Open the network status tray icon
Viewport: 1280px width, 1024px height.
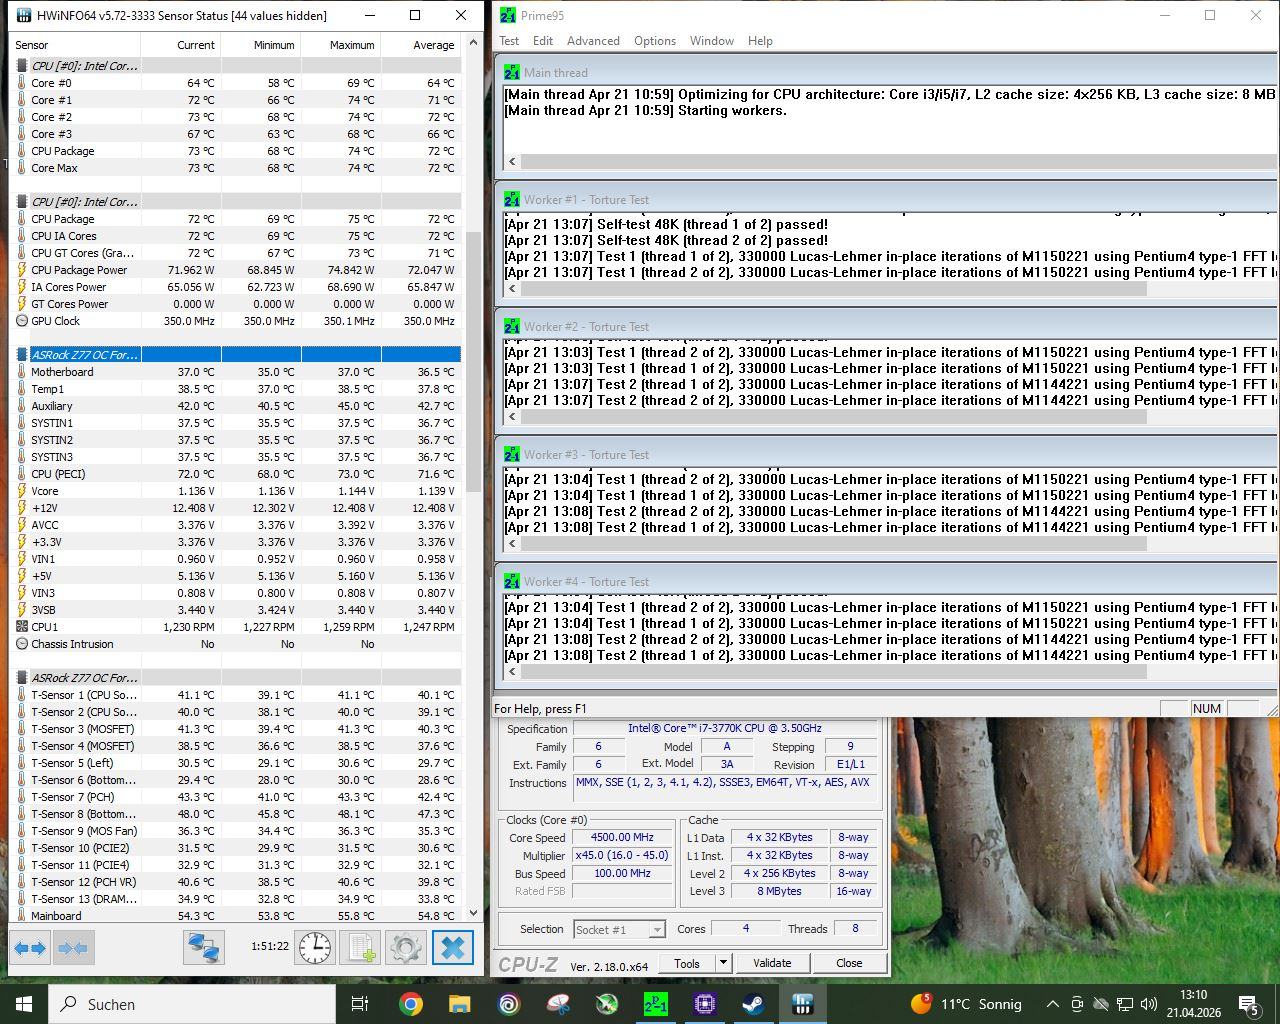[1125, 1004]
